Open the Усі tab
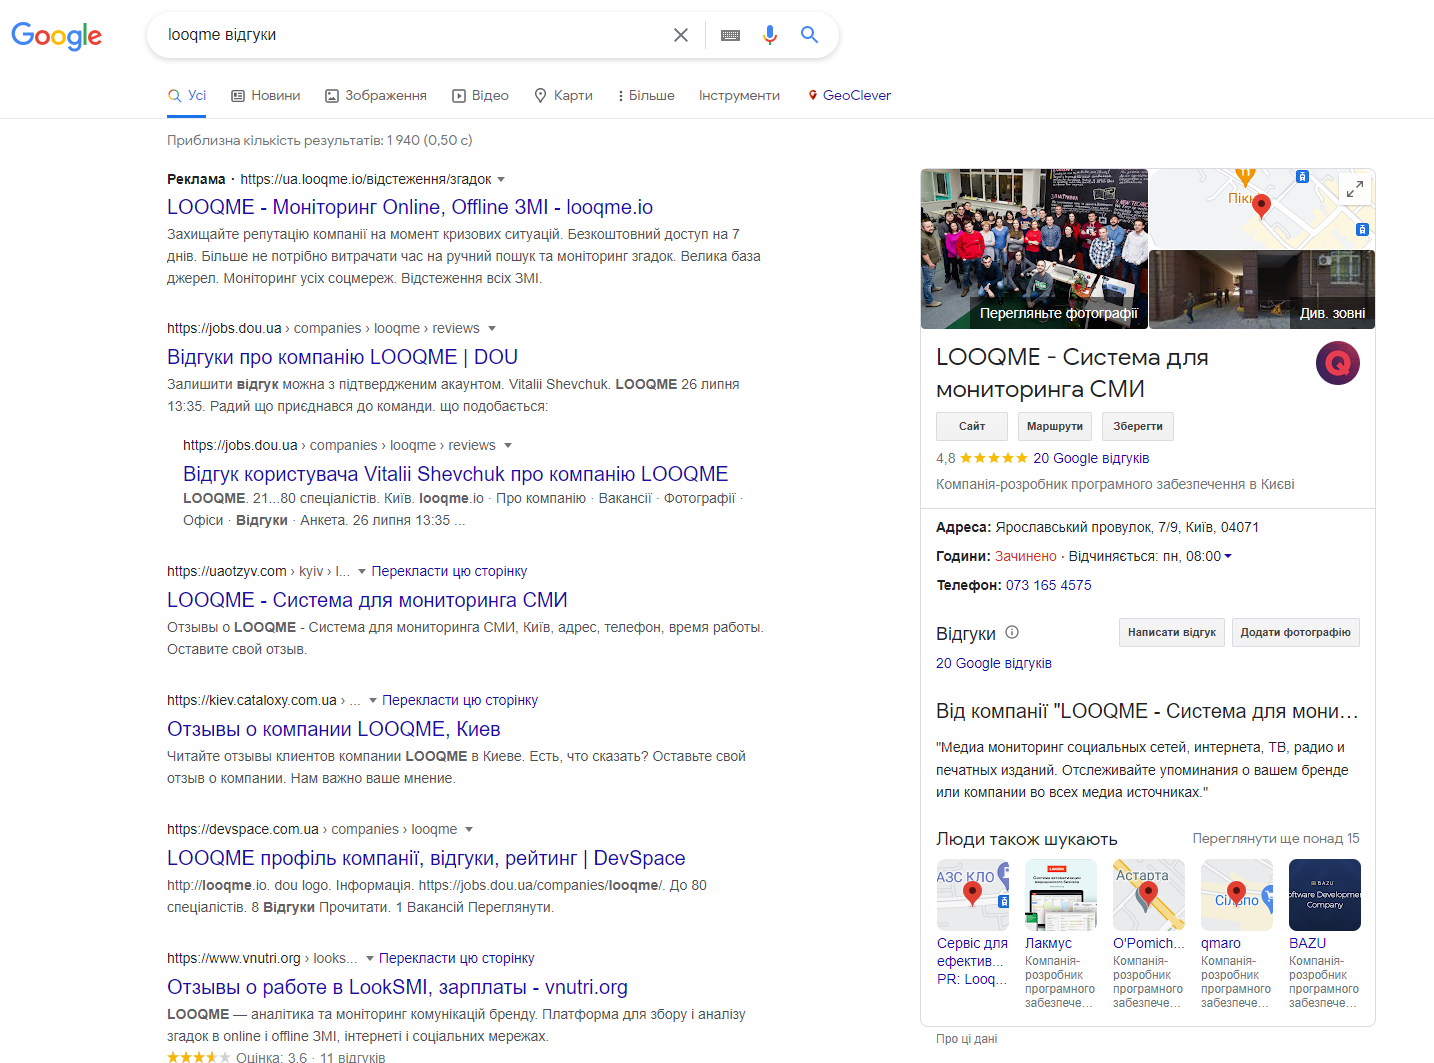 pyautogui.click(x=187, y=95)
